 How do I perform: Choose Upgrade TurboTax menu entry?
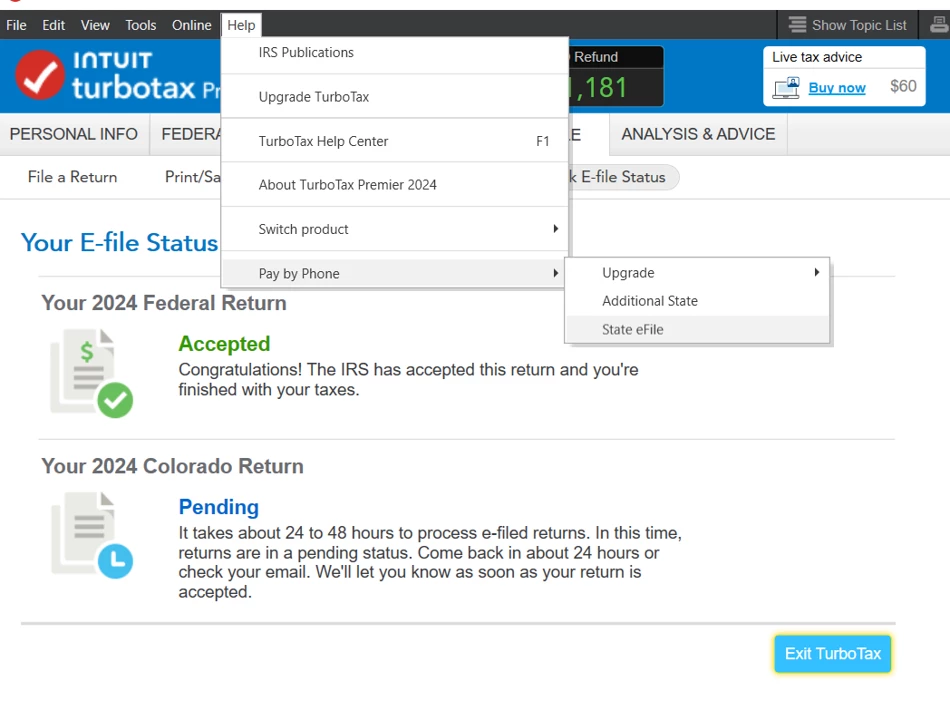click(395, 97)
